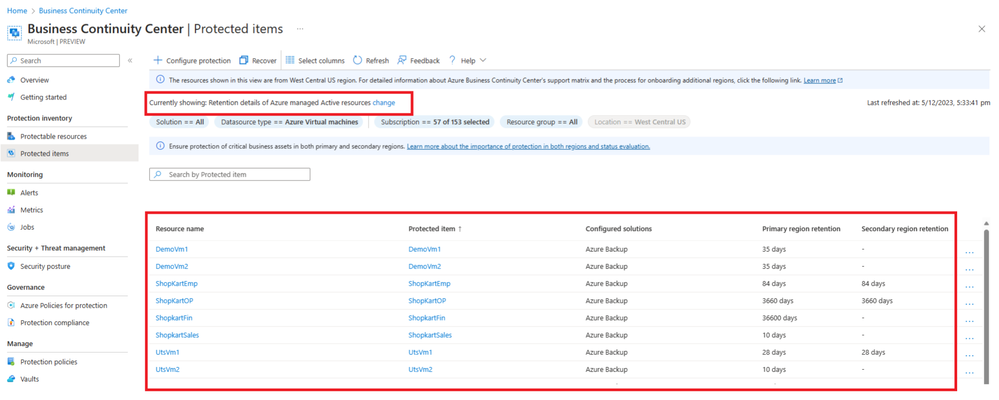999x400 pixels.
Task: Open Select columns option
Action: (315, 61)
